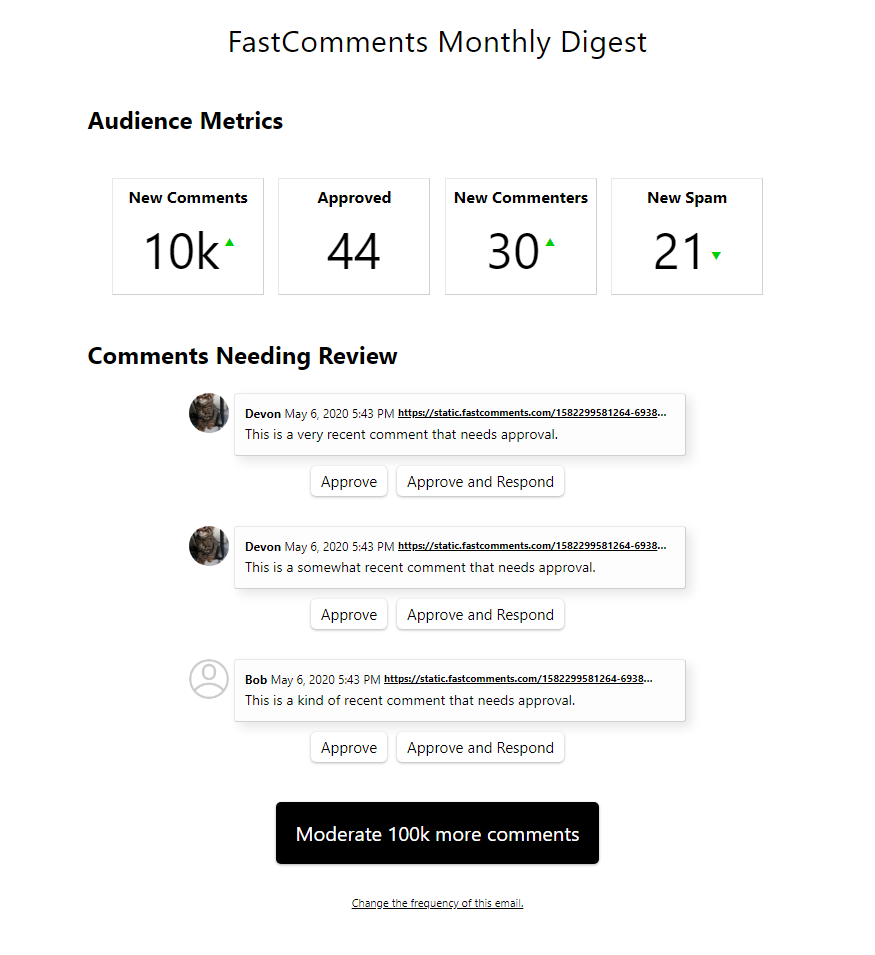The width and height of the screenshot is (875, 955).
Task: Approve the somewhat recent comment by Devon
Action: click(x=349, y=615)
